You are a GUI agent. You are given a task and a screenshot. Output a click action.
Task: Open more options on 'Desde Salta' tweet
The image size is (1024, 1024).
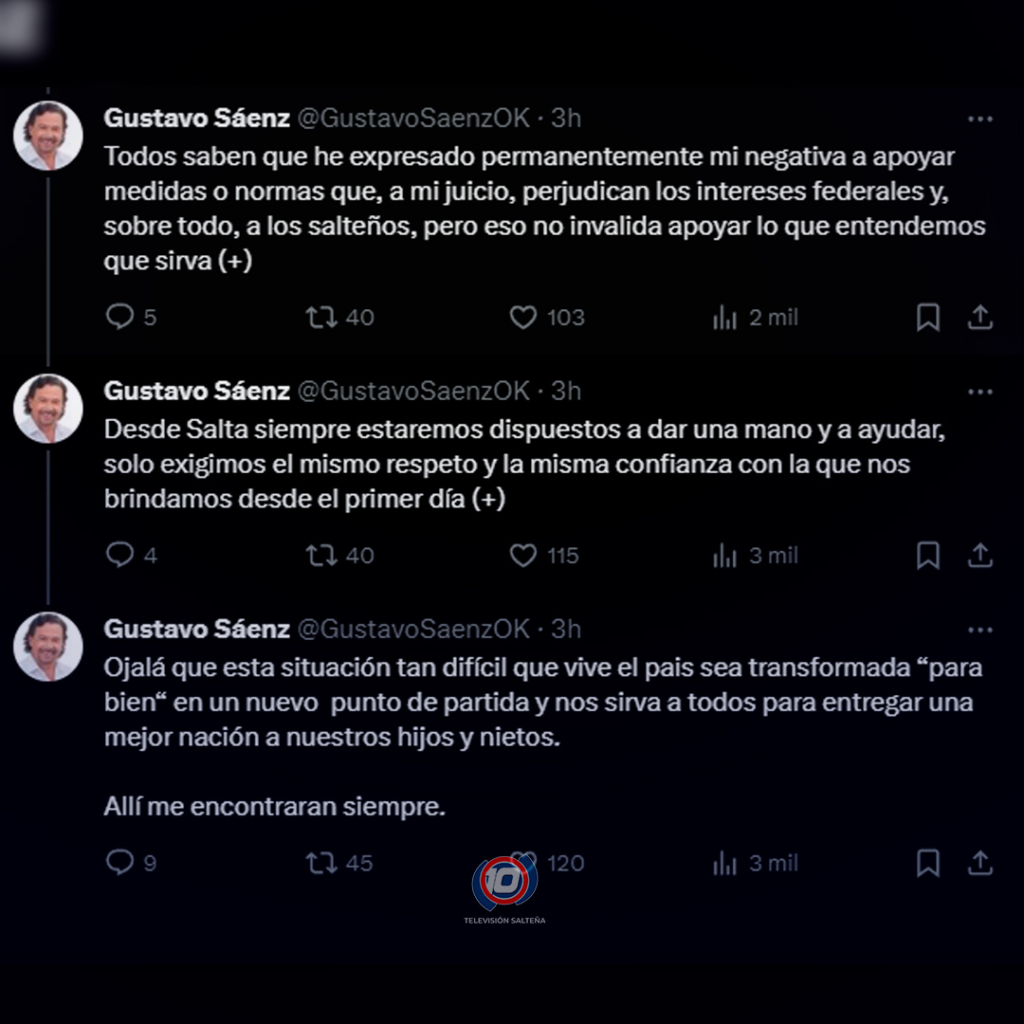tap(980, 391)
